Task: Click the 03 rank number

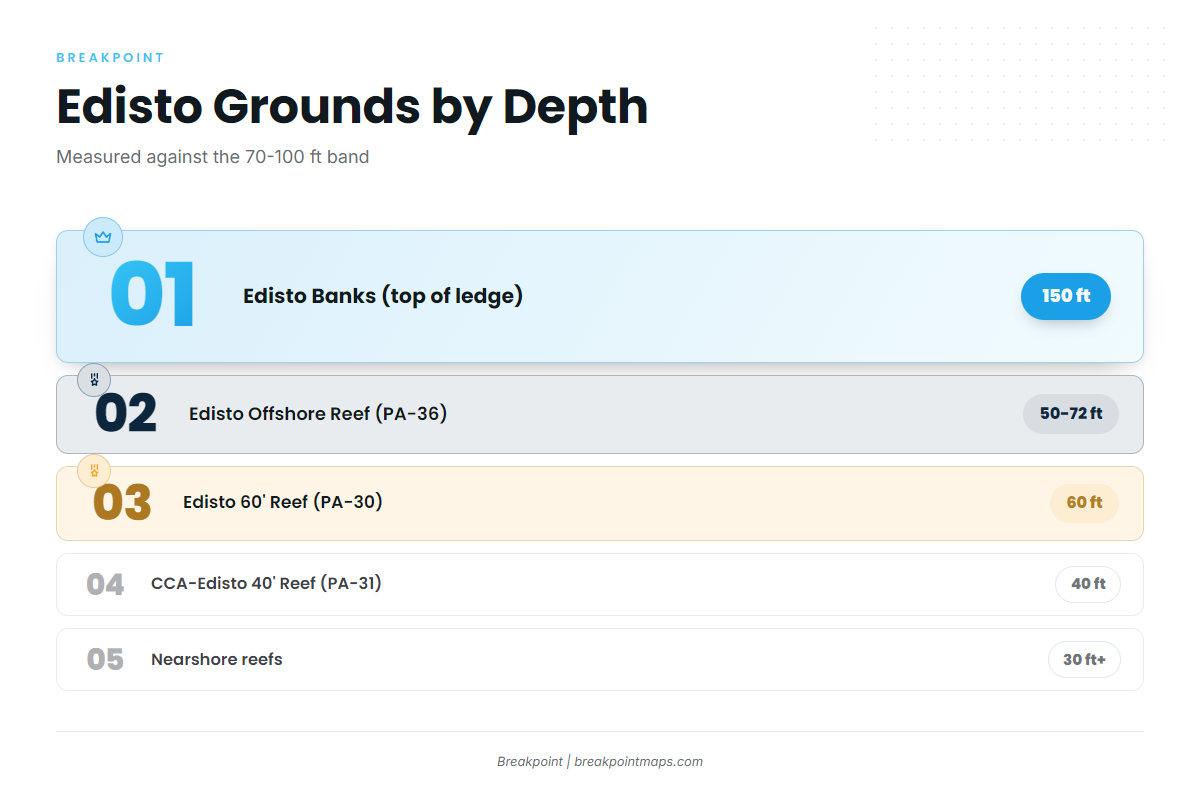Action: coord(122,503)
